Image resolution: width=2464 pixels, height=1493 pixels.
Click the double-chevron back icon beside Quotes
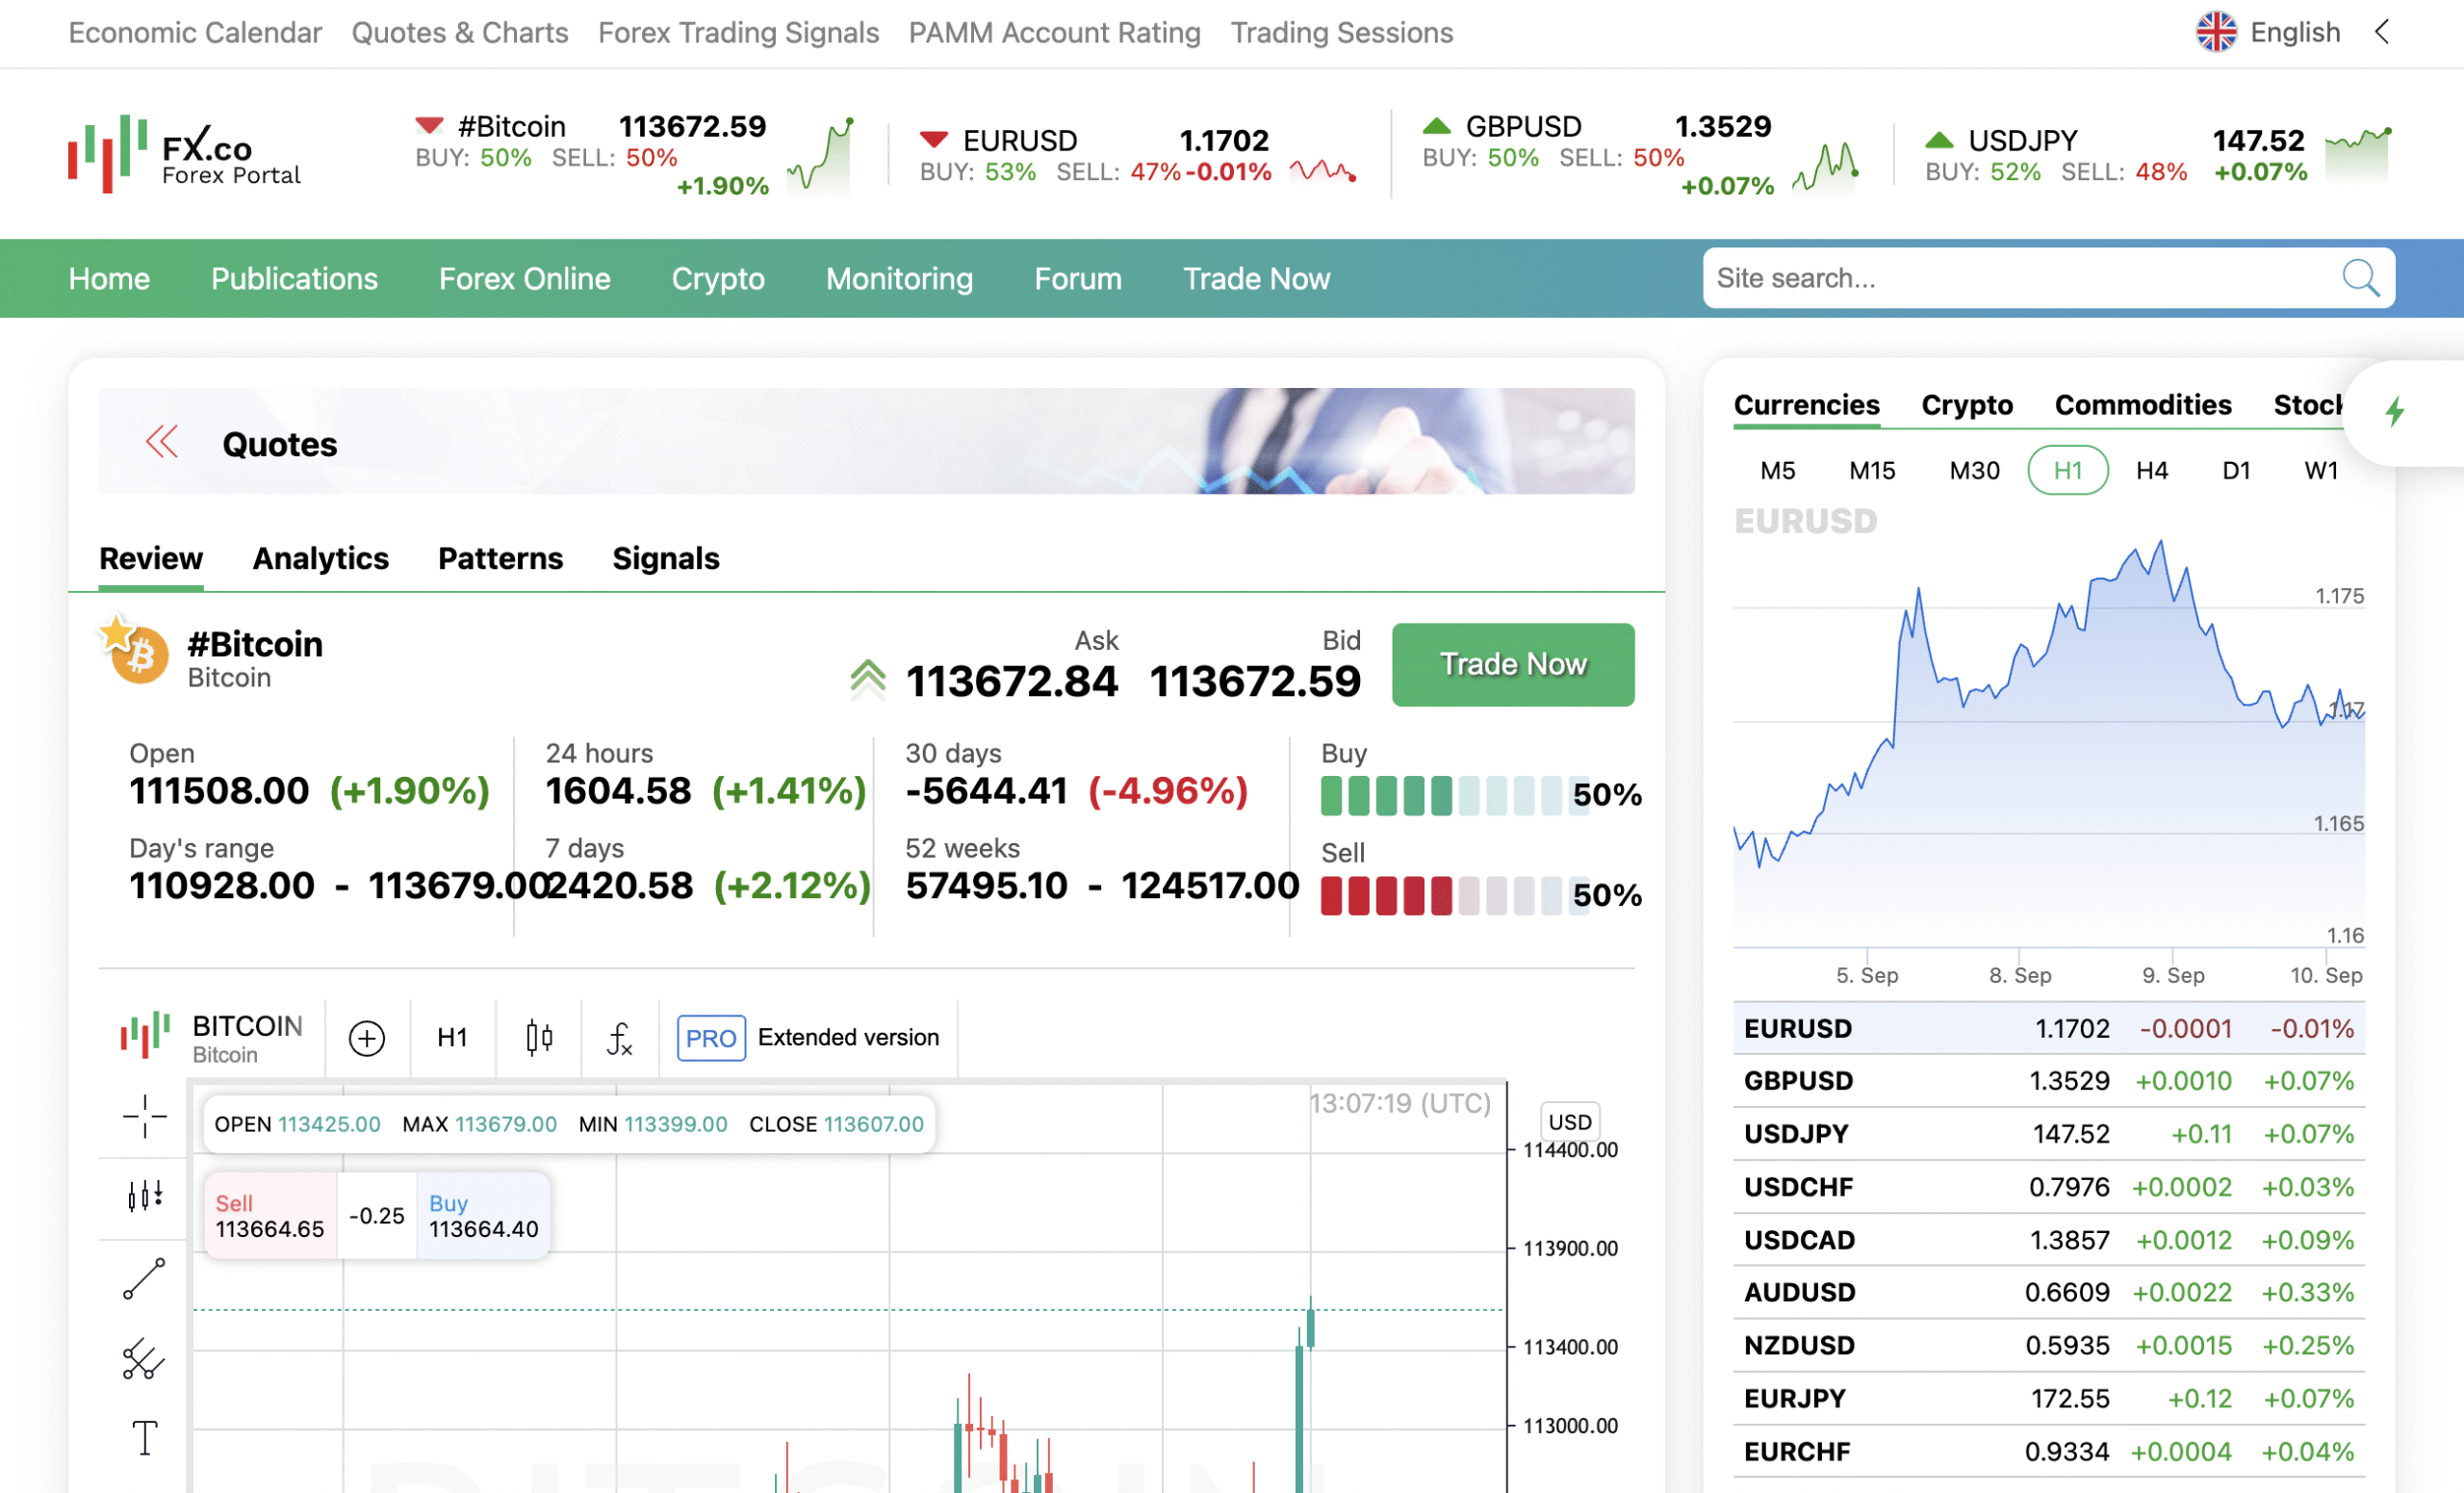click(162, 442)
